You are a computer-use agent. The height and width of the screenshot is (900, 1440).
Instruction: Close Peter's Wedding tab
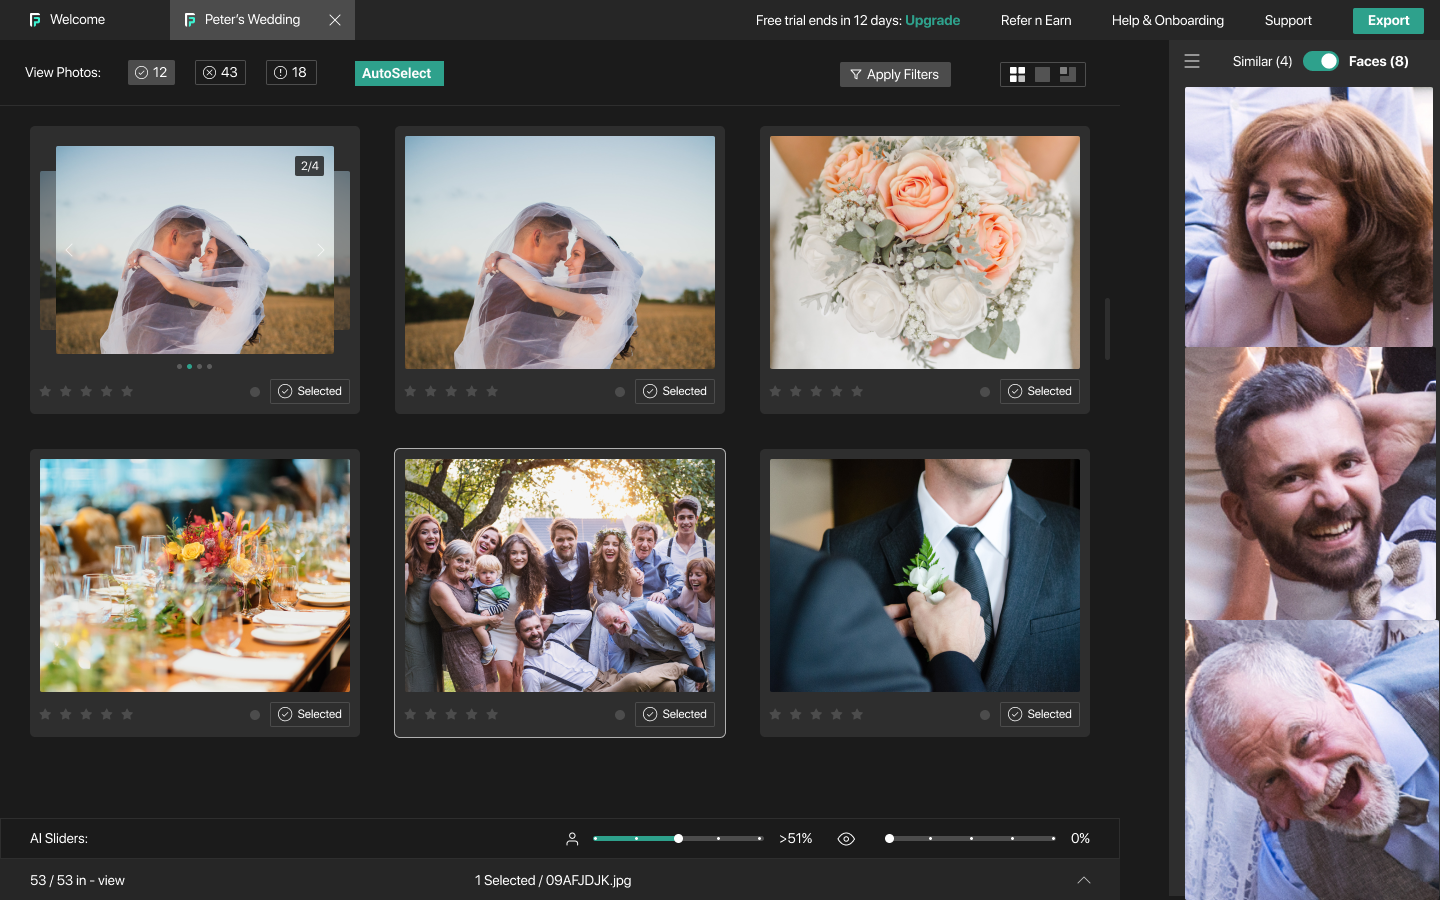[335, 20]
